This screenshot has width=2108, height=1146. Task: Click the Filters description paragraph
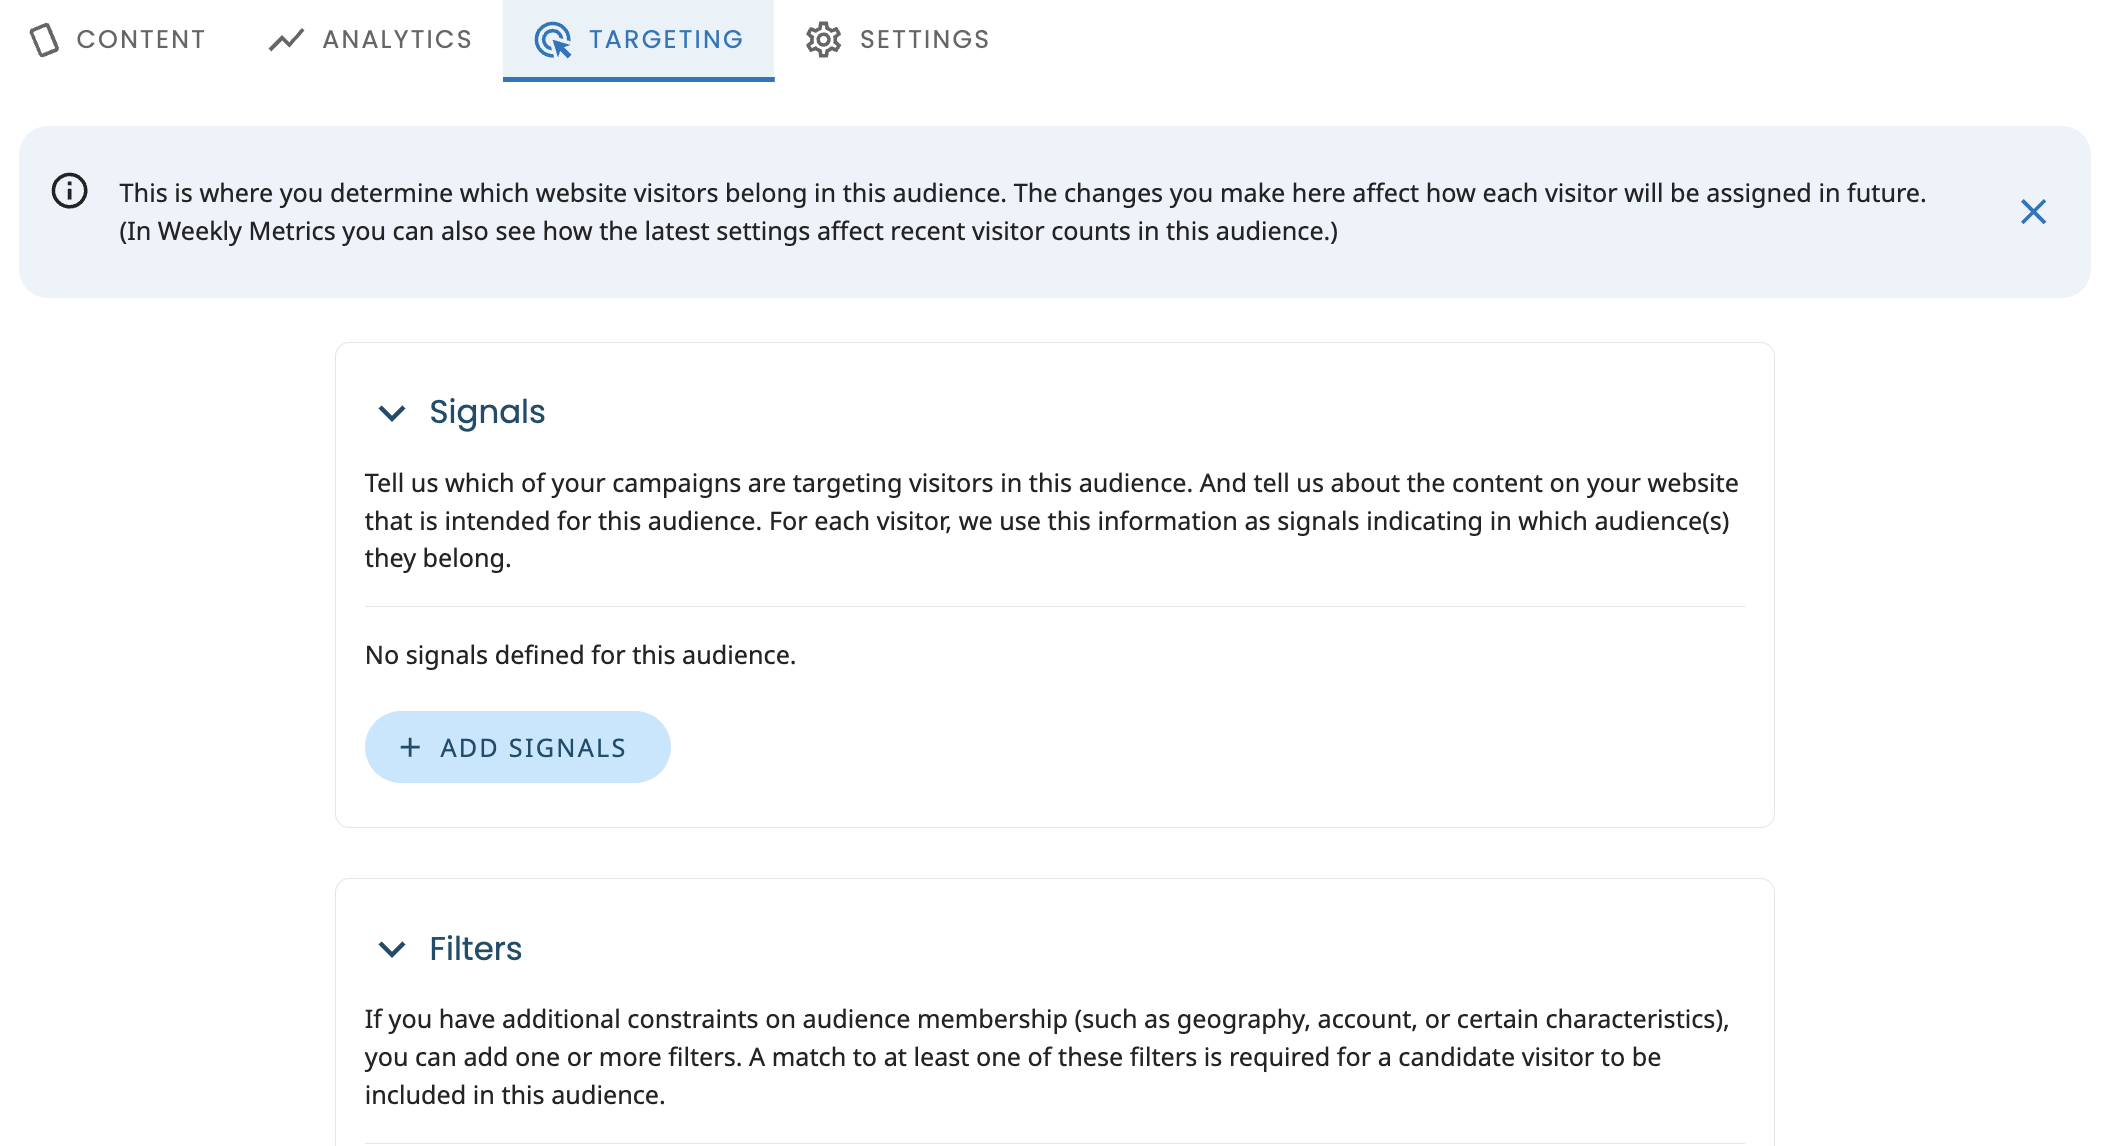pos(1046,1057)
